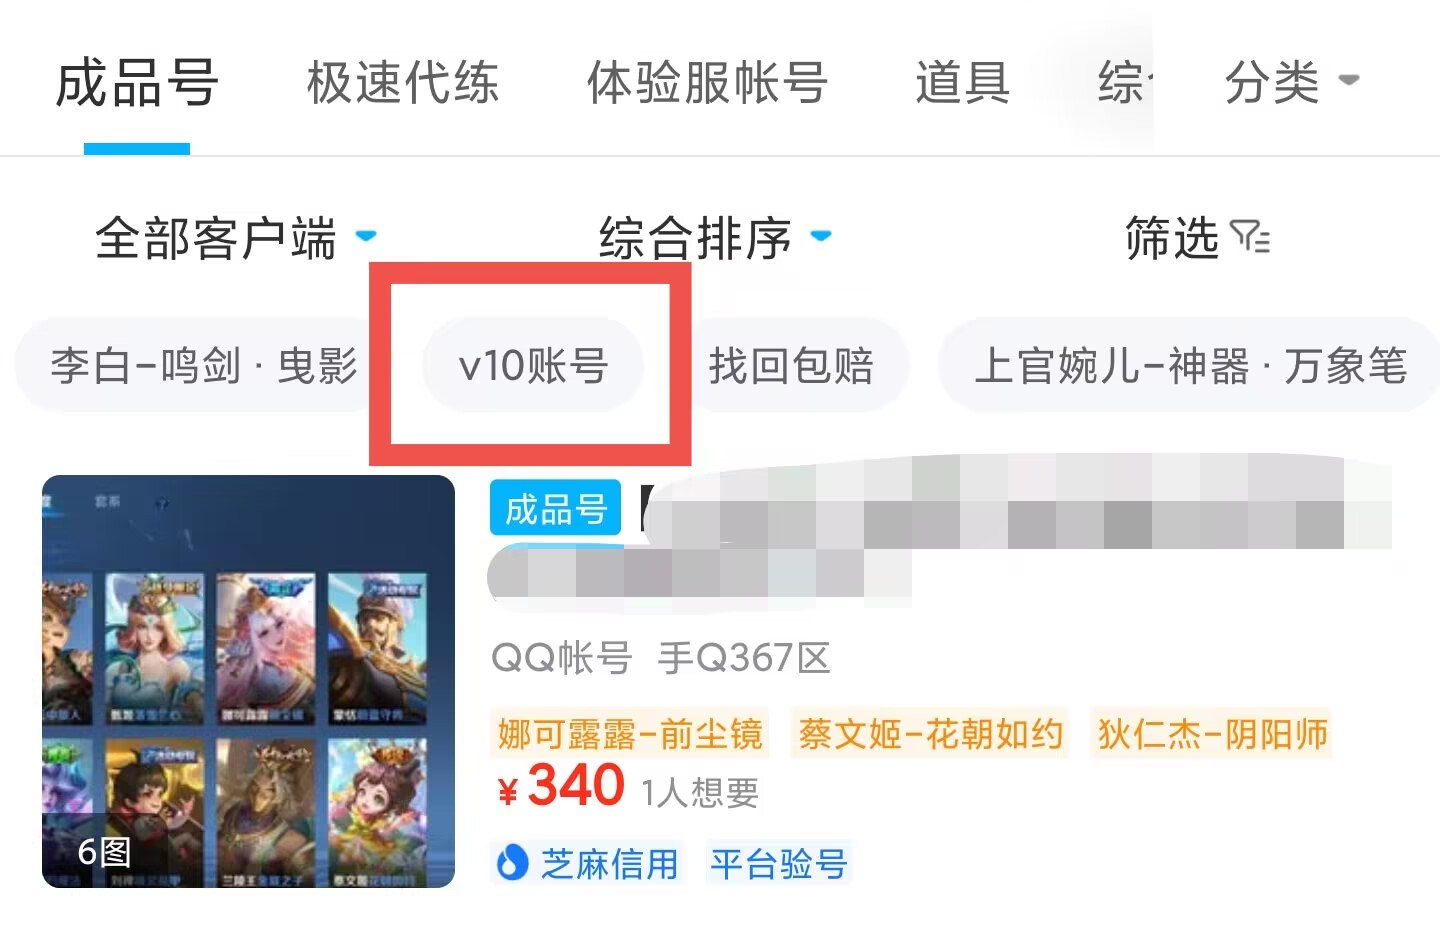Expand the 综合排序 sort dropdown
This screenshot has height=937, width=1440.
[x=715, y=239]
